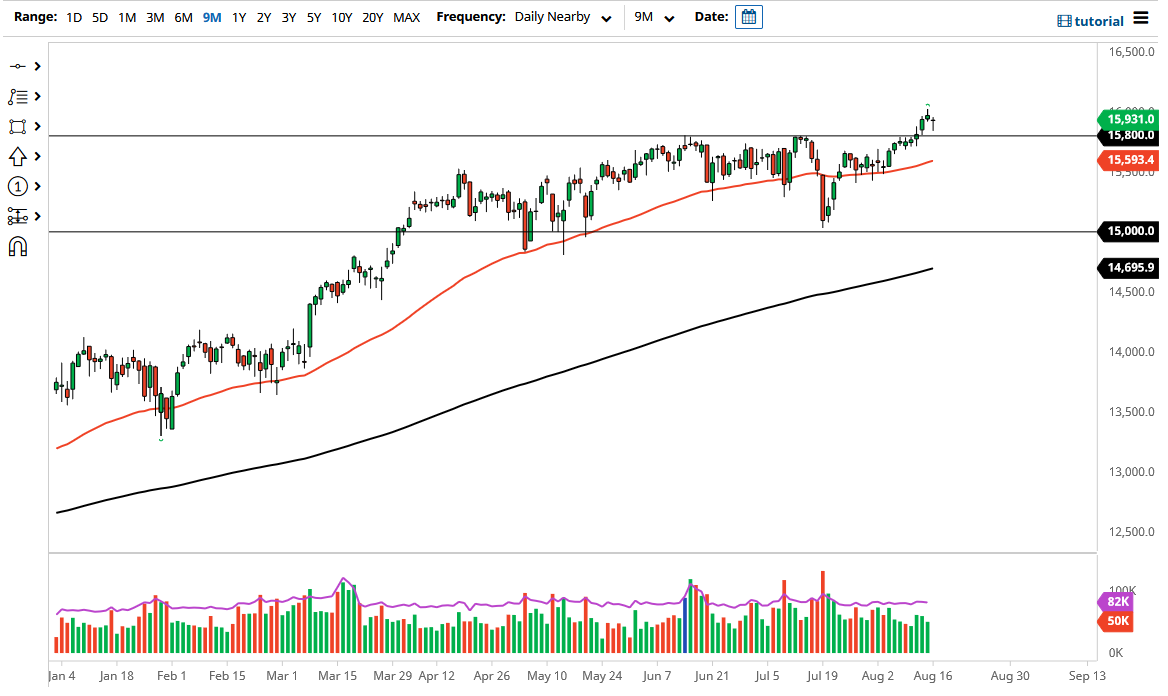
Task: Click the 16,500.0 price axis label
Action: (x=1132, y=52)
